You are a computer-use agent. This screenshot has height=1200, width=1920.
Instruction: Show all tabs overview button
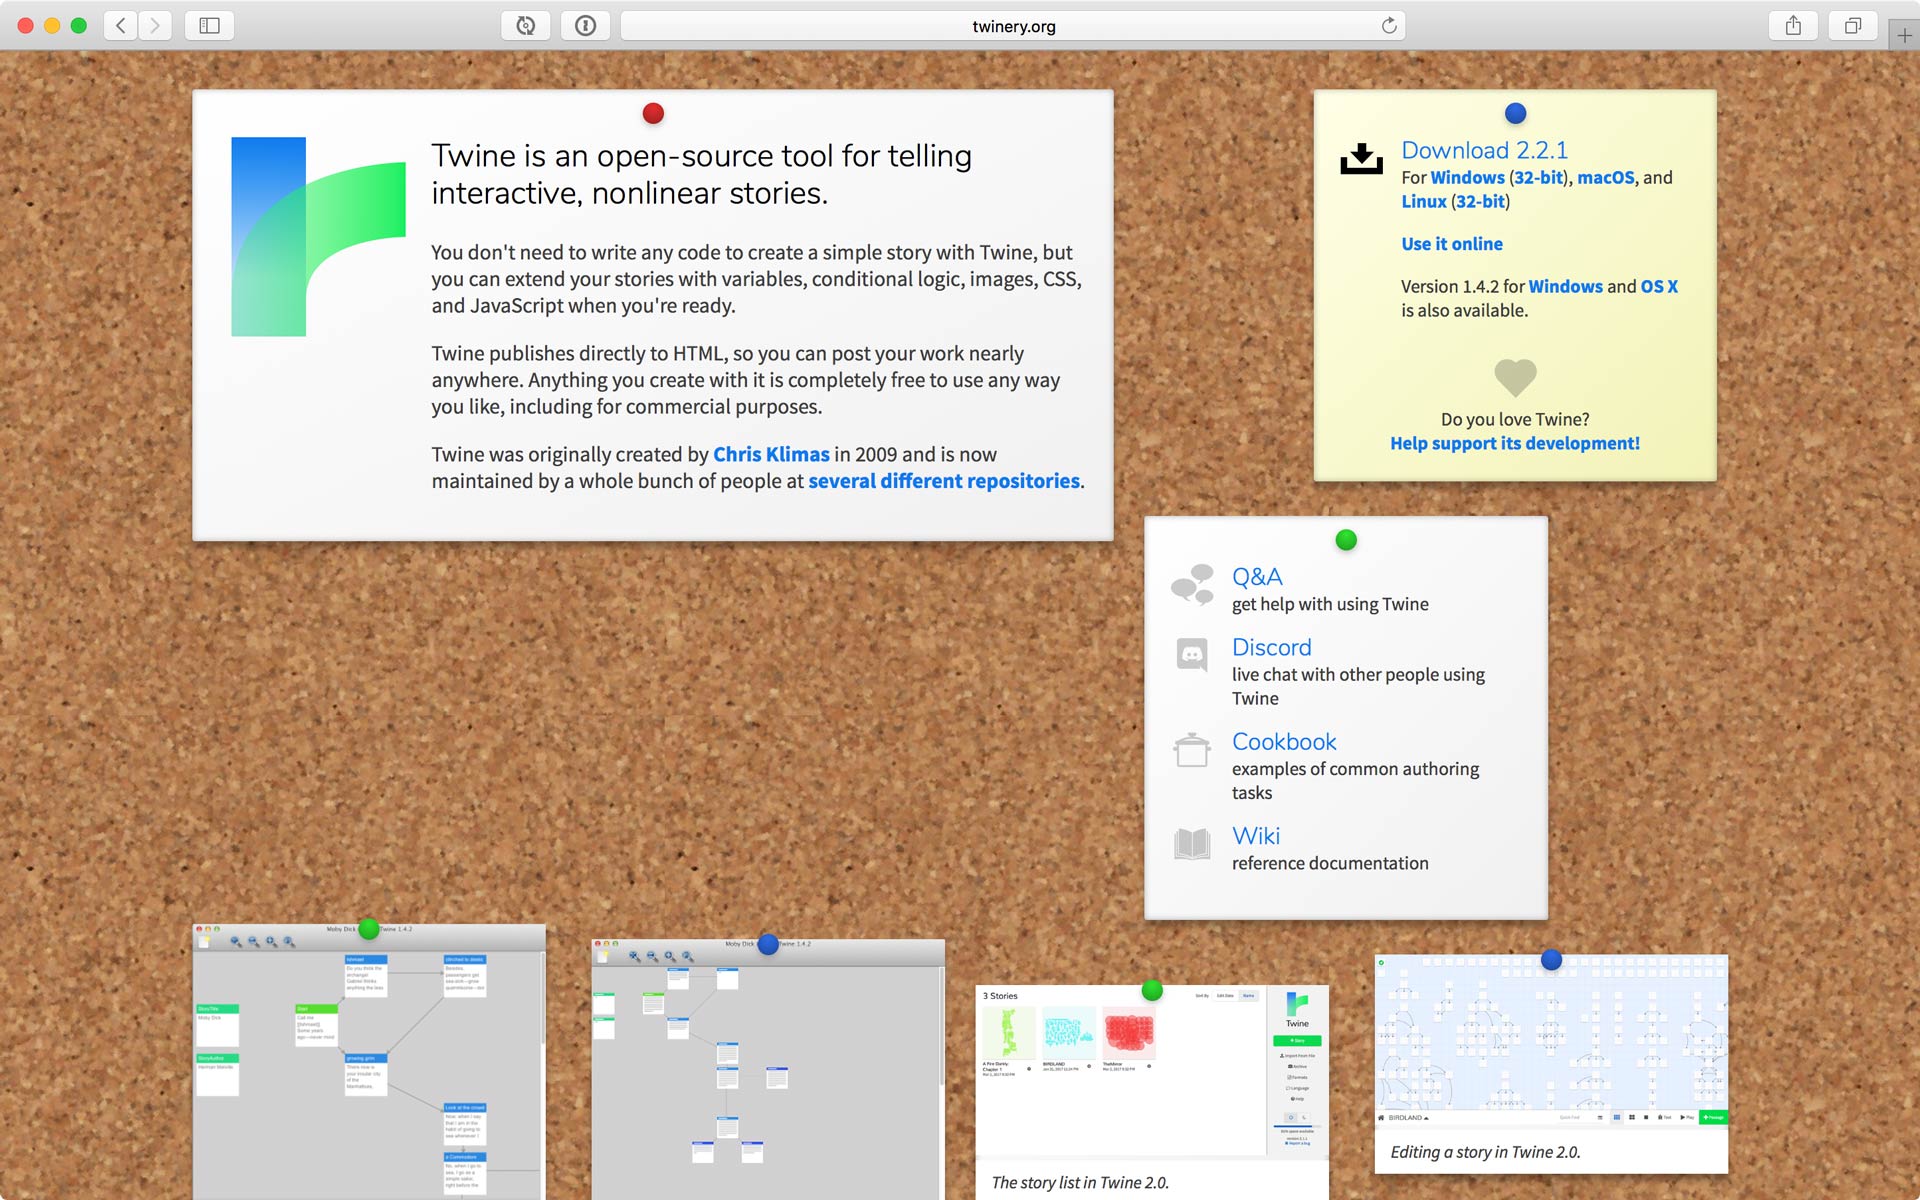(1853, 25)
